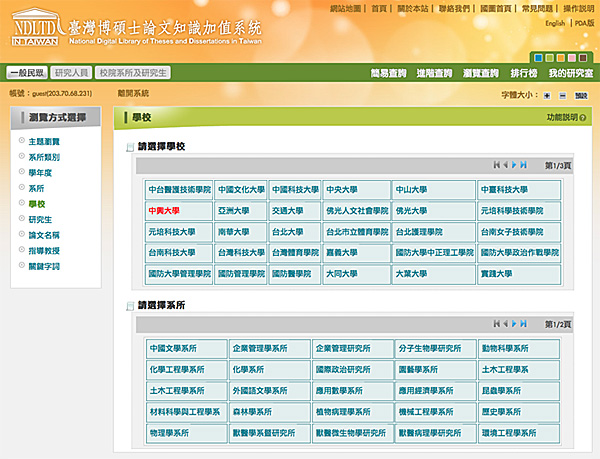Collapse the 請選擇學校 section
The height and width of the screenshot is (459, 600).
click(129, 148)
